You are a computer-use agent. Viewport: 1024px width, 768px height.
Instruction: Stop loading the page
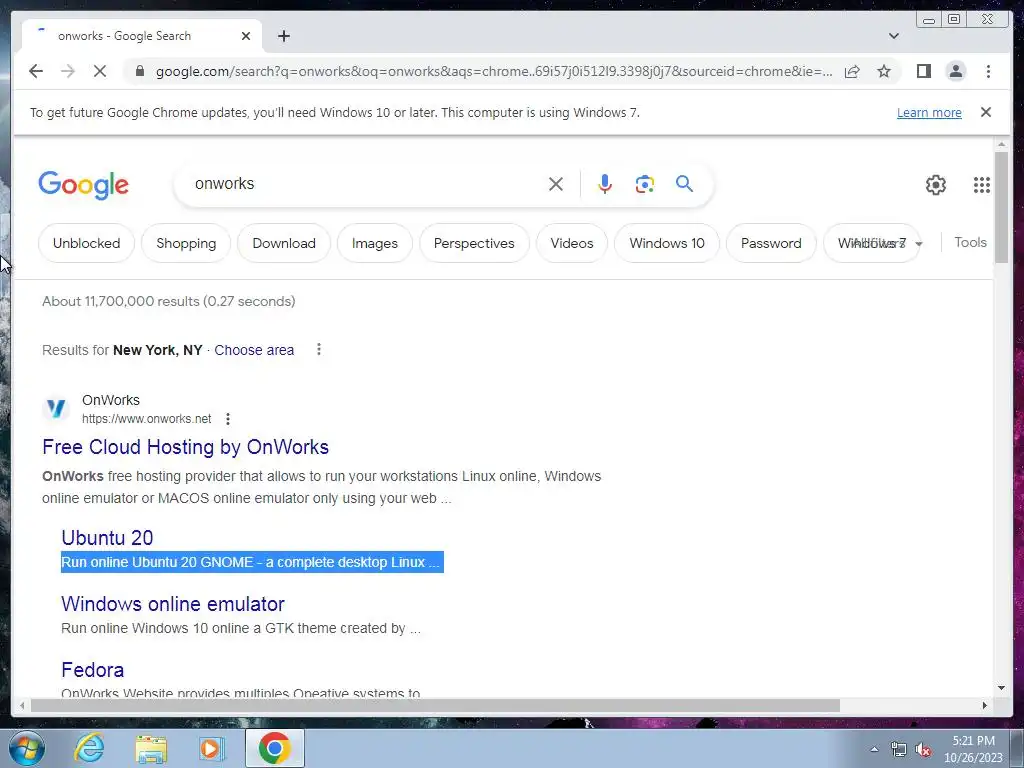click(100, 71)
